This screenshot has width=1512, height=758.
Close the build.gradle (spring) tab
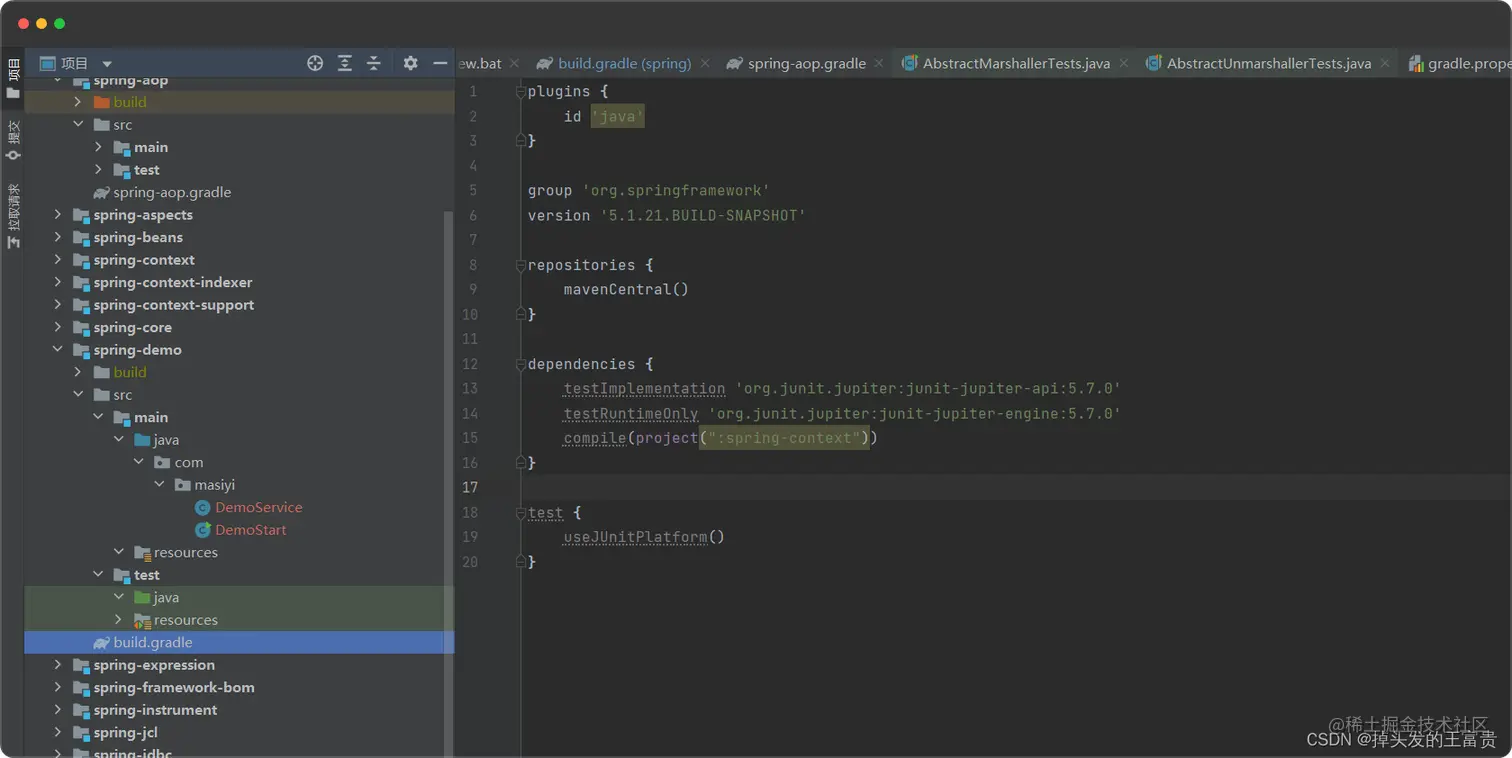click(705, 63)
